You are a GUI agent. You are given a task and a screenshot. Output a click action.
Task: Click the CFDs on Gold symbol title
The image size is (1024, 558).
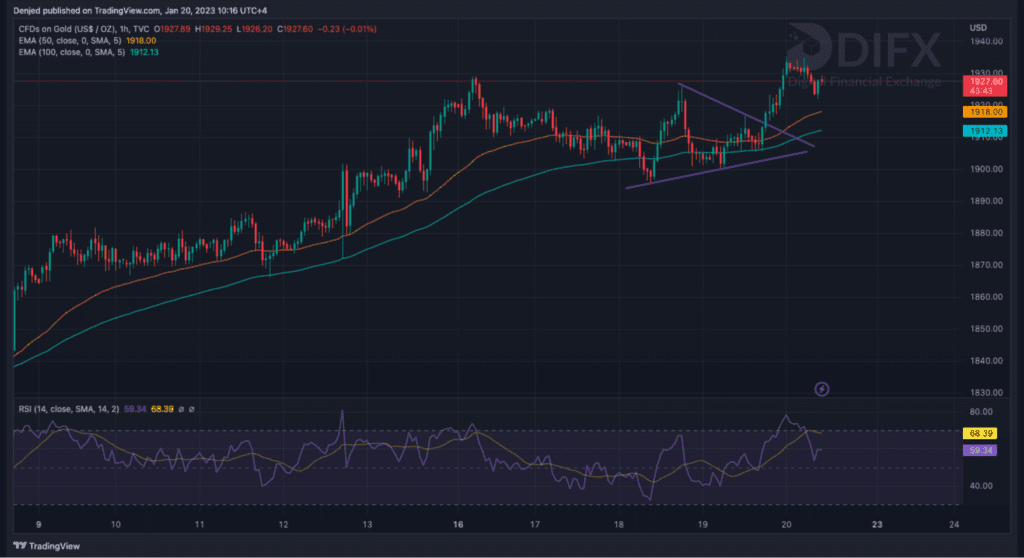68,27
